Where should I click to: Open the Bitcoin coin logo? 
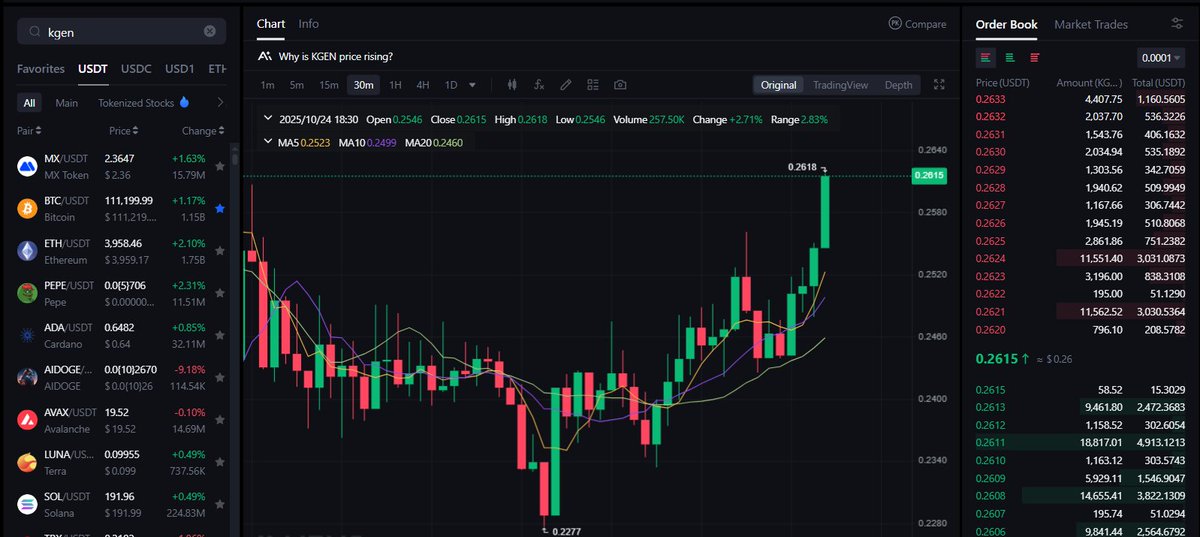click(x=27, y=208)
